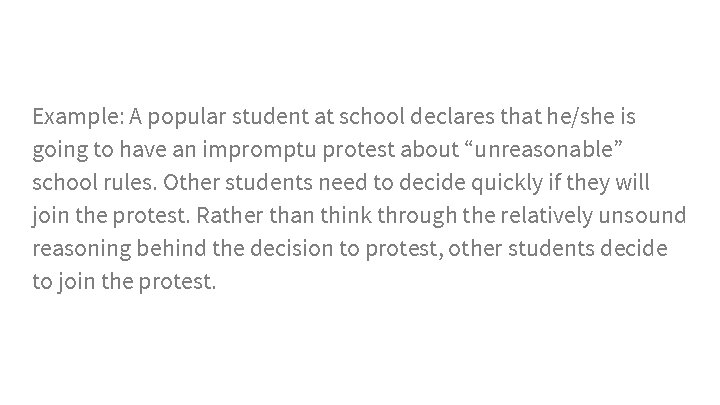Click the word "going" starting the second line
This screenshot has height=405, width=720.
click(60, 151)
